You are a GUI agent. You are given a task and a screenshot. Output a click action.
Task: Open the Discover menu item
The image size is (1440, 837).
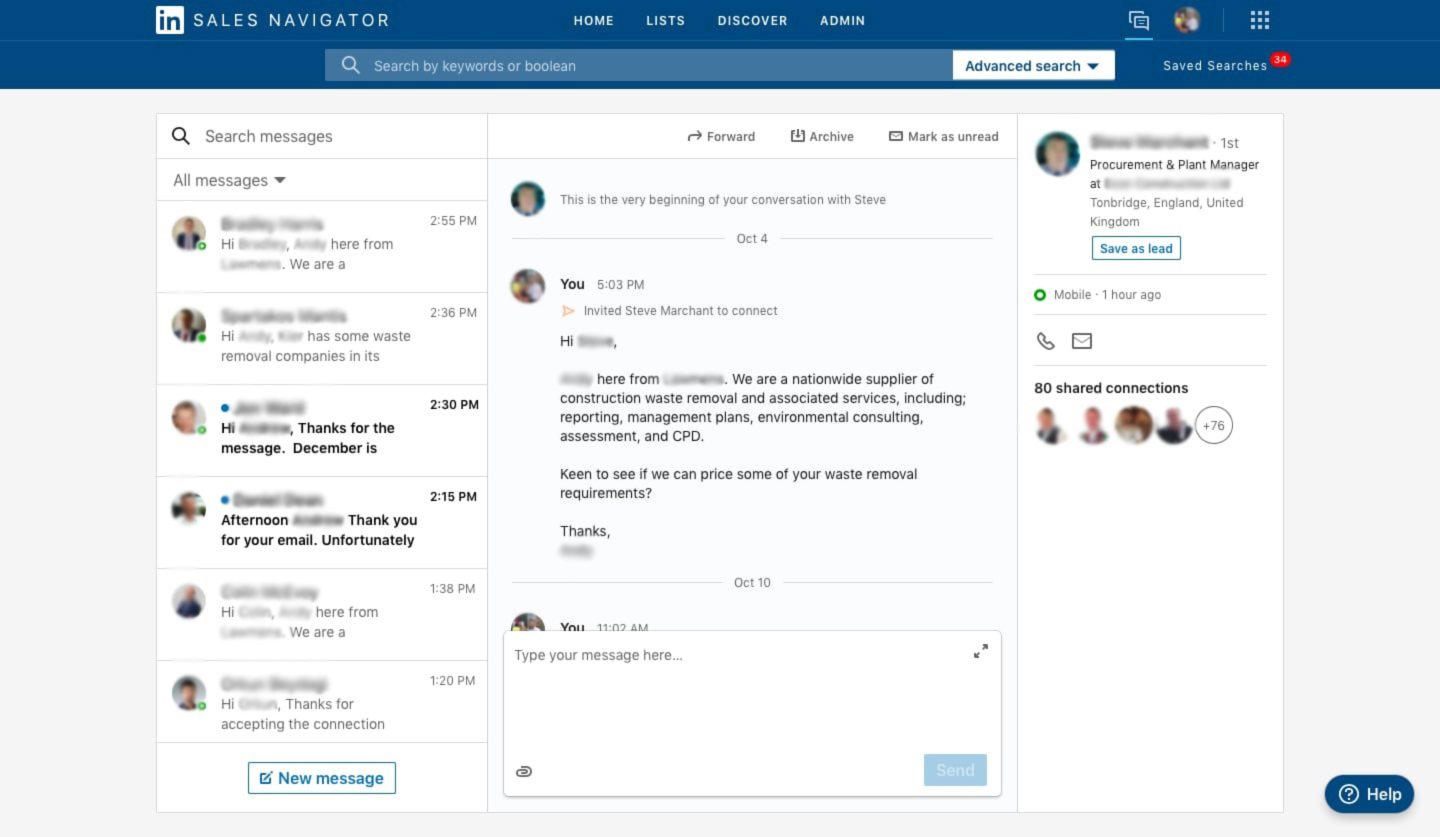[x=752, y=20]
